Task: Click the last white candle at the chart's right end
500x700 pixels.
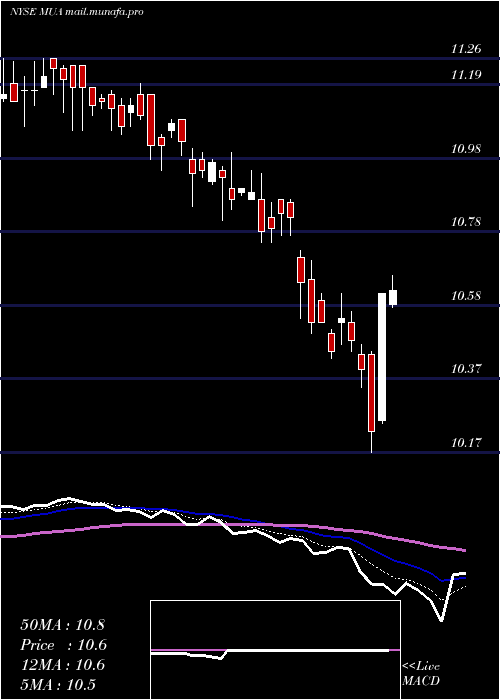Action: point(393,297)
